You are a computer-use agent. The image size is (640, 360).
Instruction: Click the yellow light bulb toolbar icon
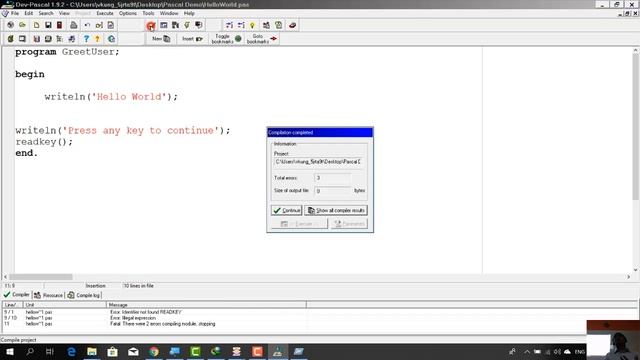click(x=252, y=25)
